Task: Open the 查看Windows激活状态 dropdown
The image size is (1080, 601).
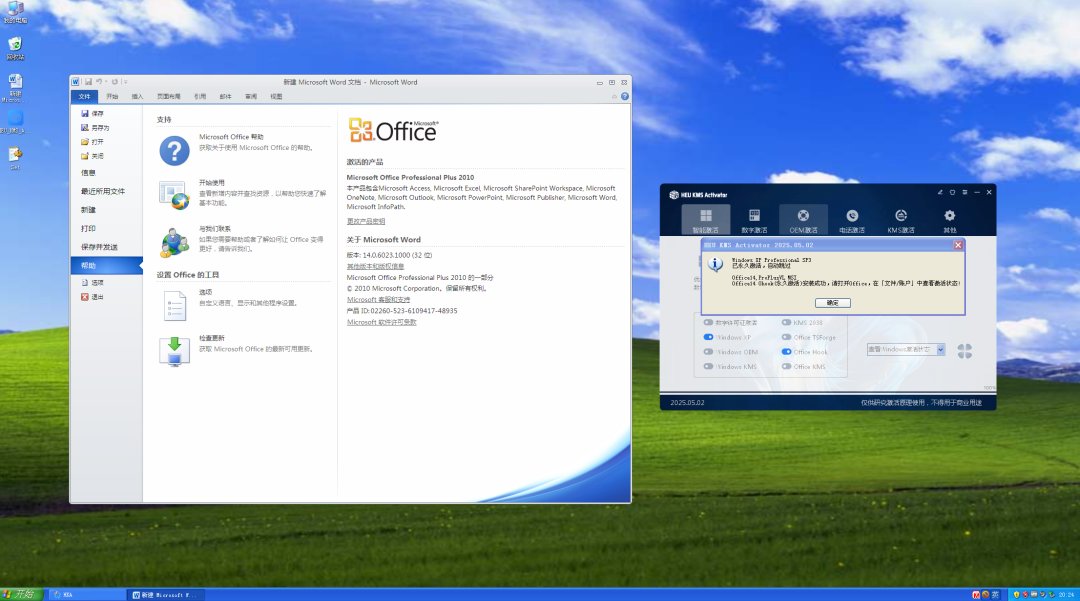Action: 906,350
